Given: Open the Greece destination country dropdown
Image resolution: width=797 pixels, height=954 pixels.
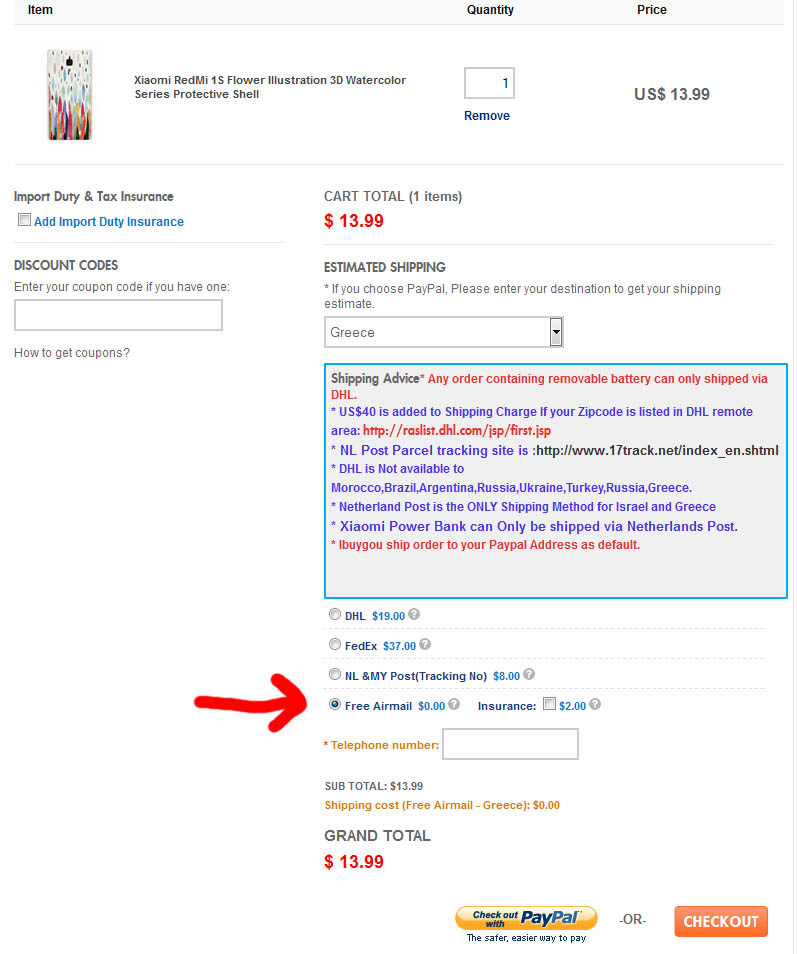Looking at the screenshot, I should coord(444,332).
